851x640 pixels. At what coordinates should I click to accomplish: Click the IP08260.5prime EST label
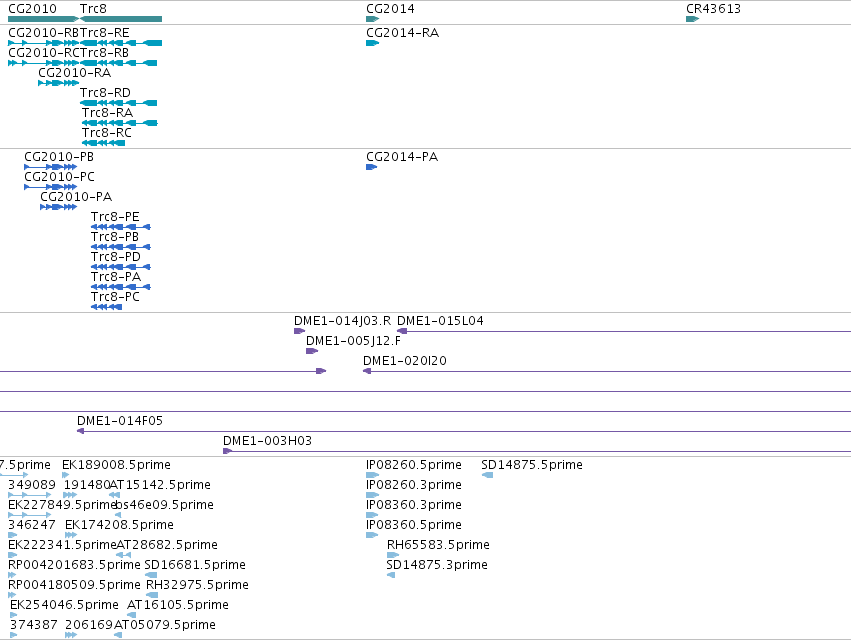[414, 465]
